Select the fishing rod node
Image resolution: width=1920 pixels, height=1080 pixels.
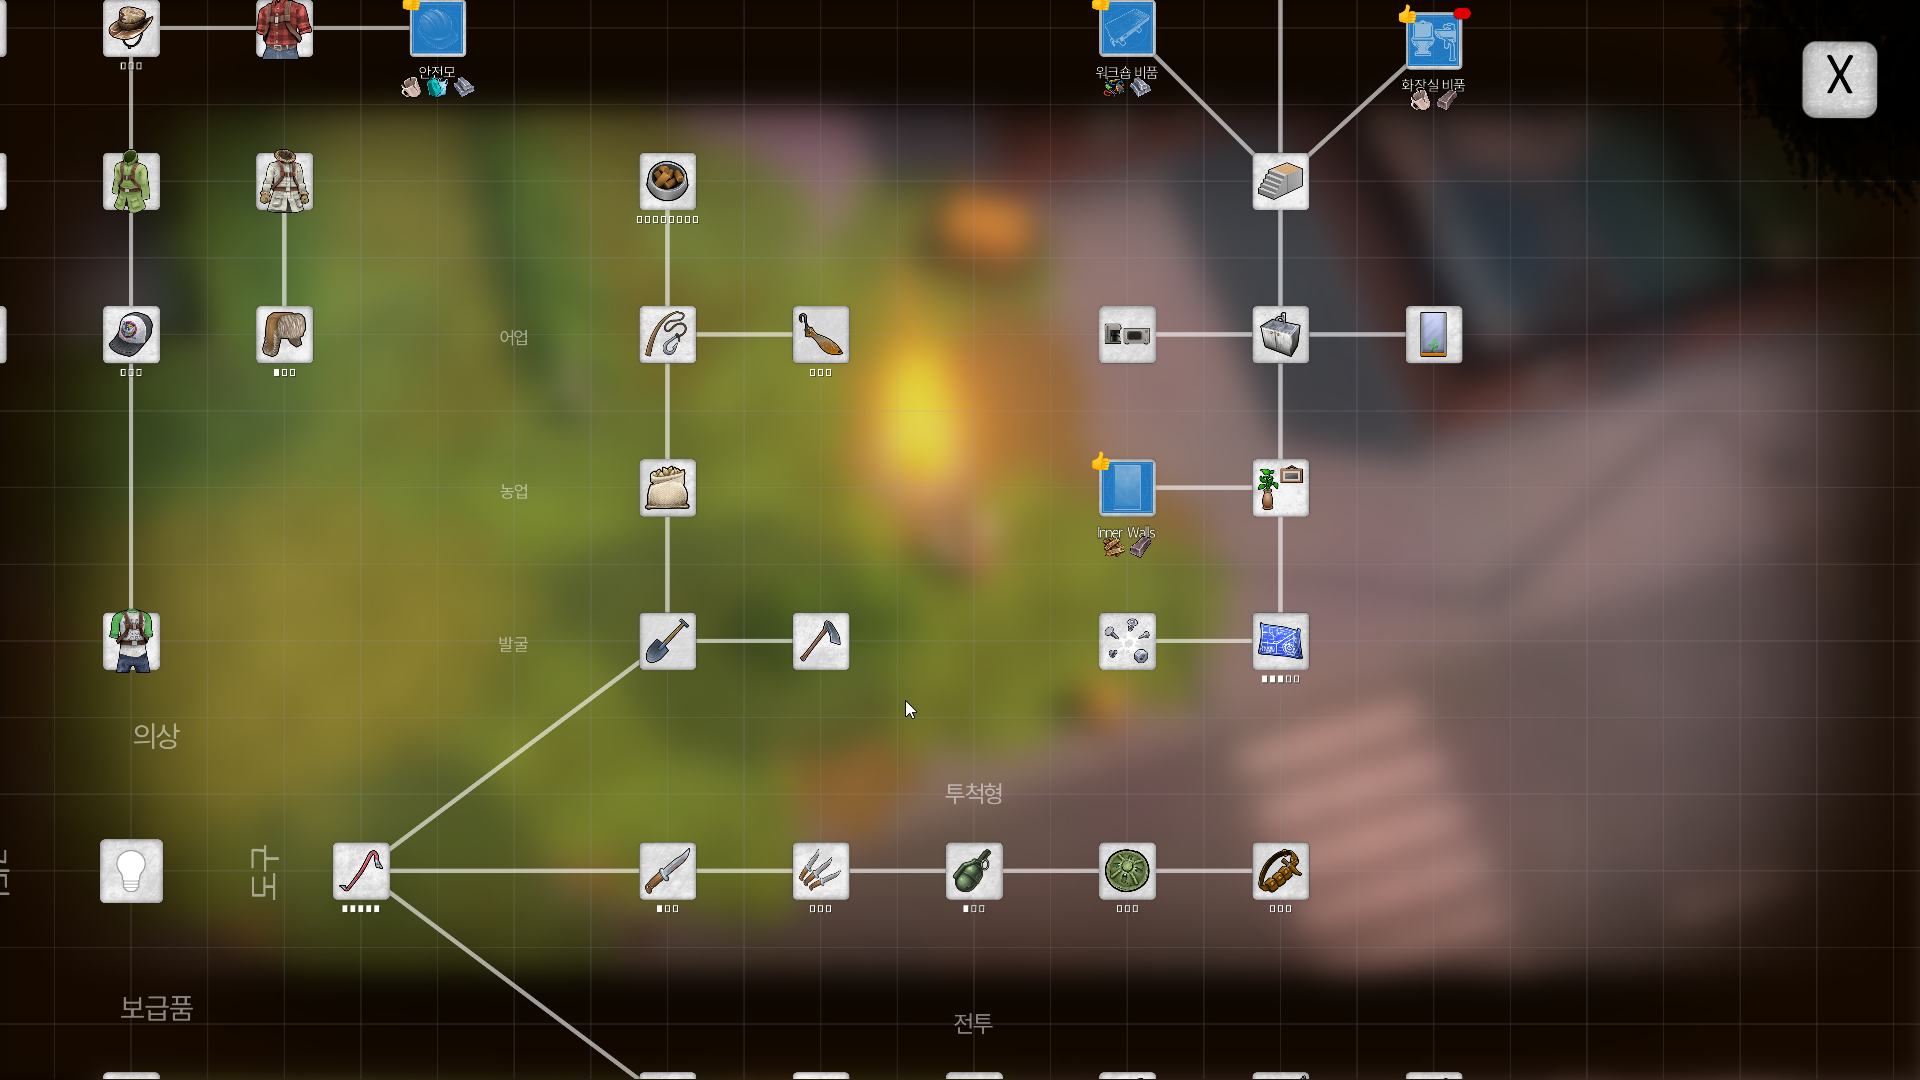[x=667, y=334]
